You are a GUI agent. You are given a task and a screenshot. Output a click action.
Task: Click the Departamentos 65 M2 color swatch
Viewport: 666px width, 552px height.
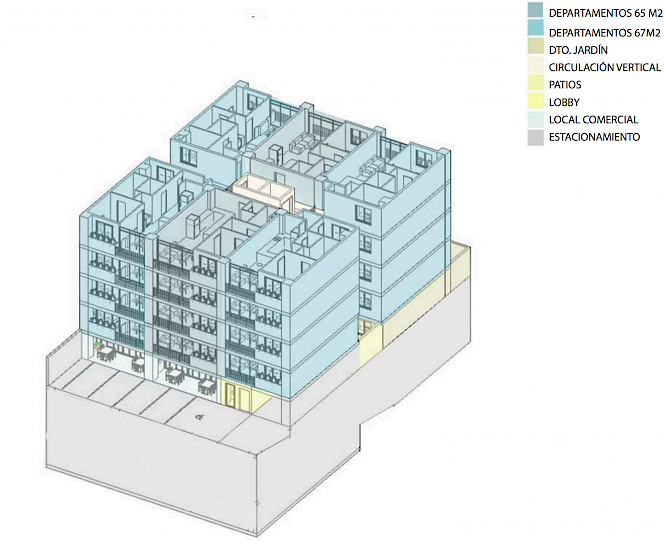pyautogui.click(x=537, y=12)
